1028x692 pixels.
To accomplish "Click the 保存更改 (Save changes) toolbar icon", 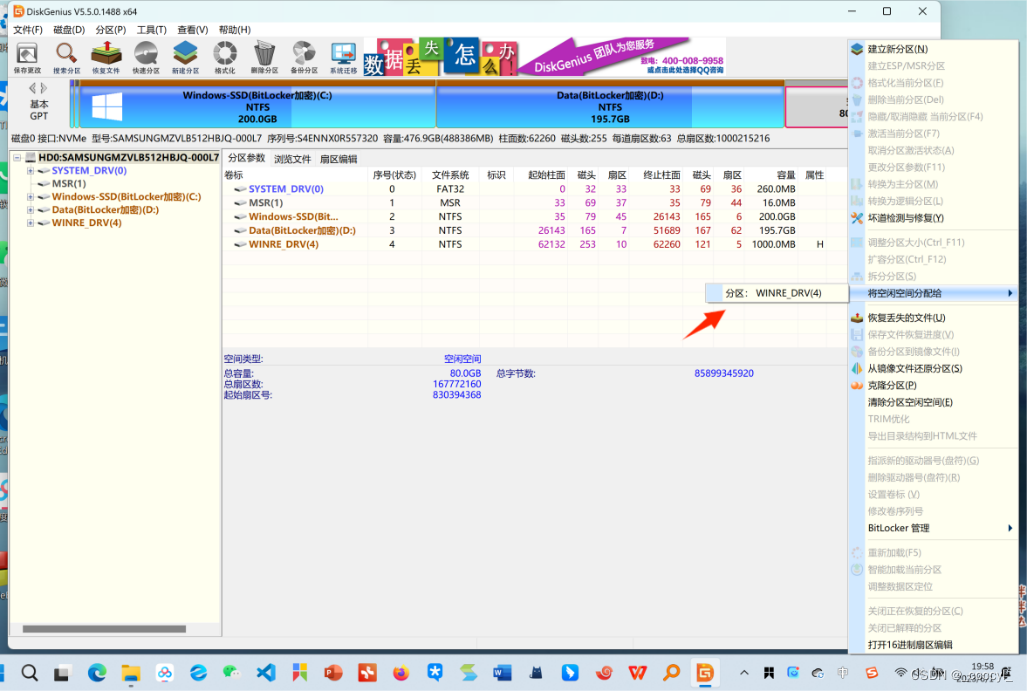I will (27, 58).
